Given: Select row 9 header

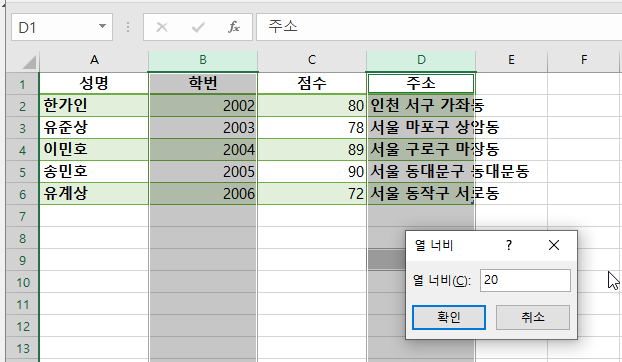Looking at the screenshot, I should coord(23,260).
